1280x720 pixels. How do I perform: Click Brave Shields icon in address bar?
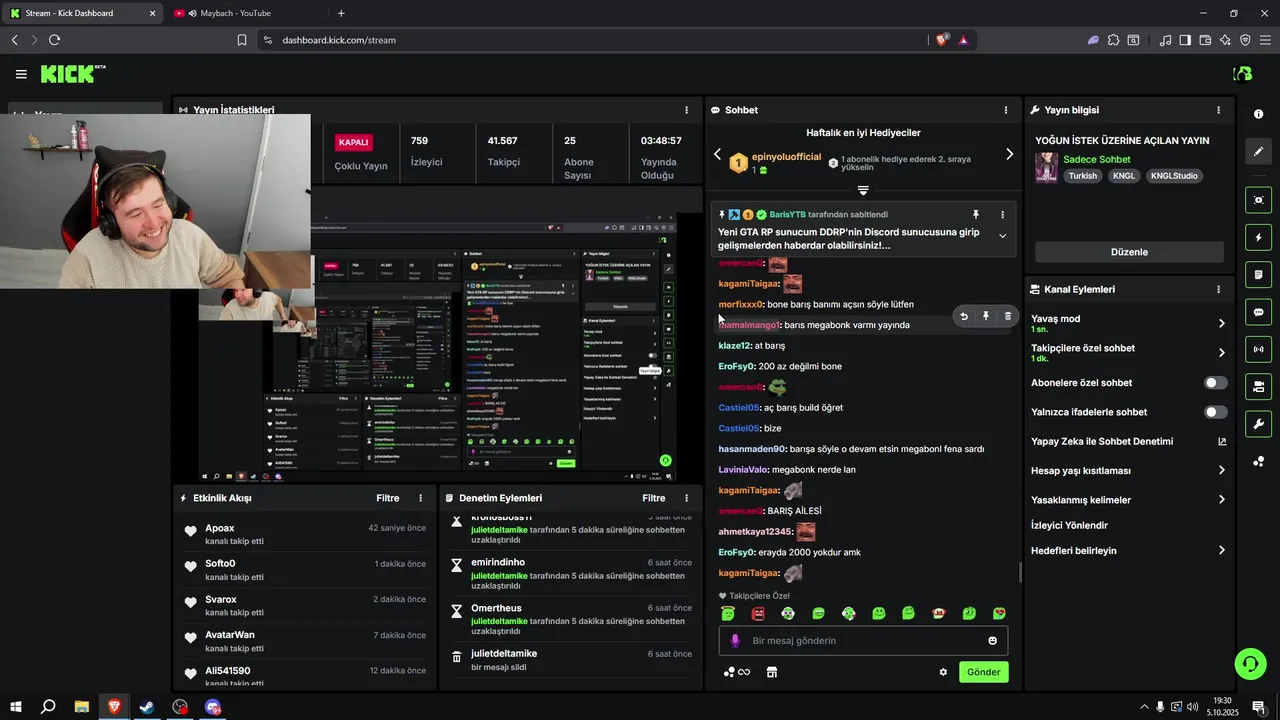tap(942, 40)
